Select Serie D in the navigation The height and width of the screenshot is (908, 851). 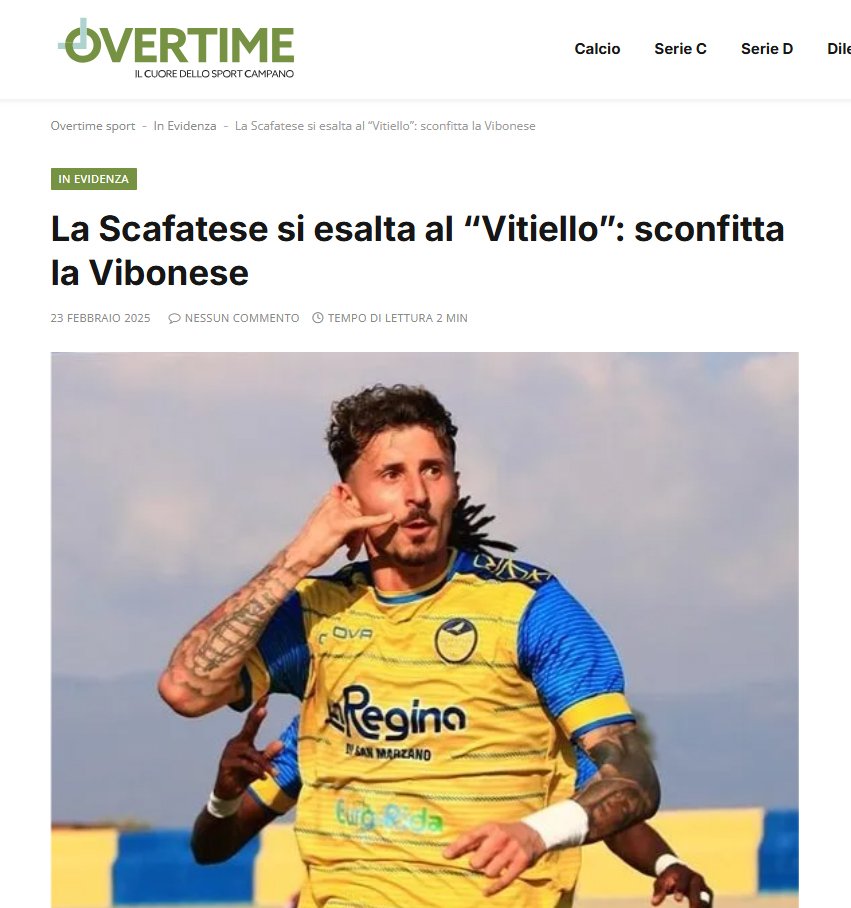coord(766,49)
